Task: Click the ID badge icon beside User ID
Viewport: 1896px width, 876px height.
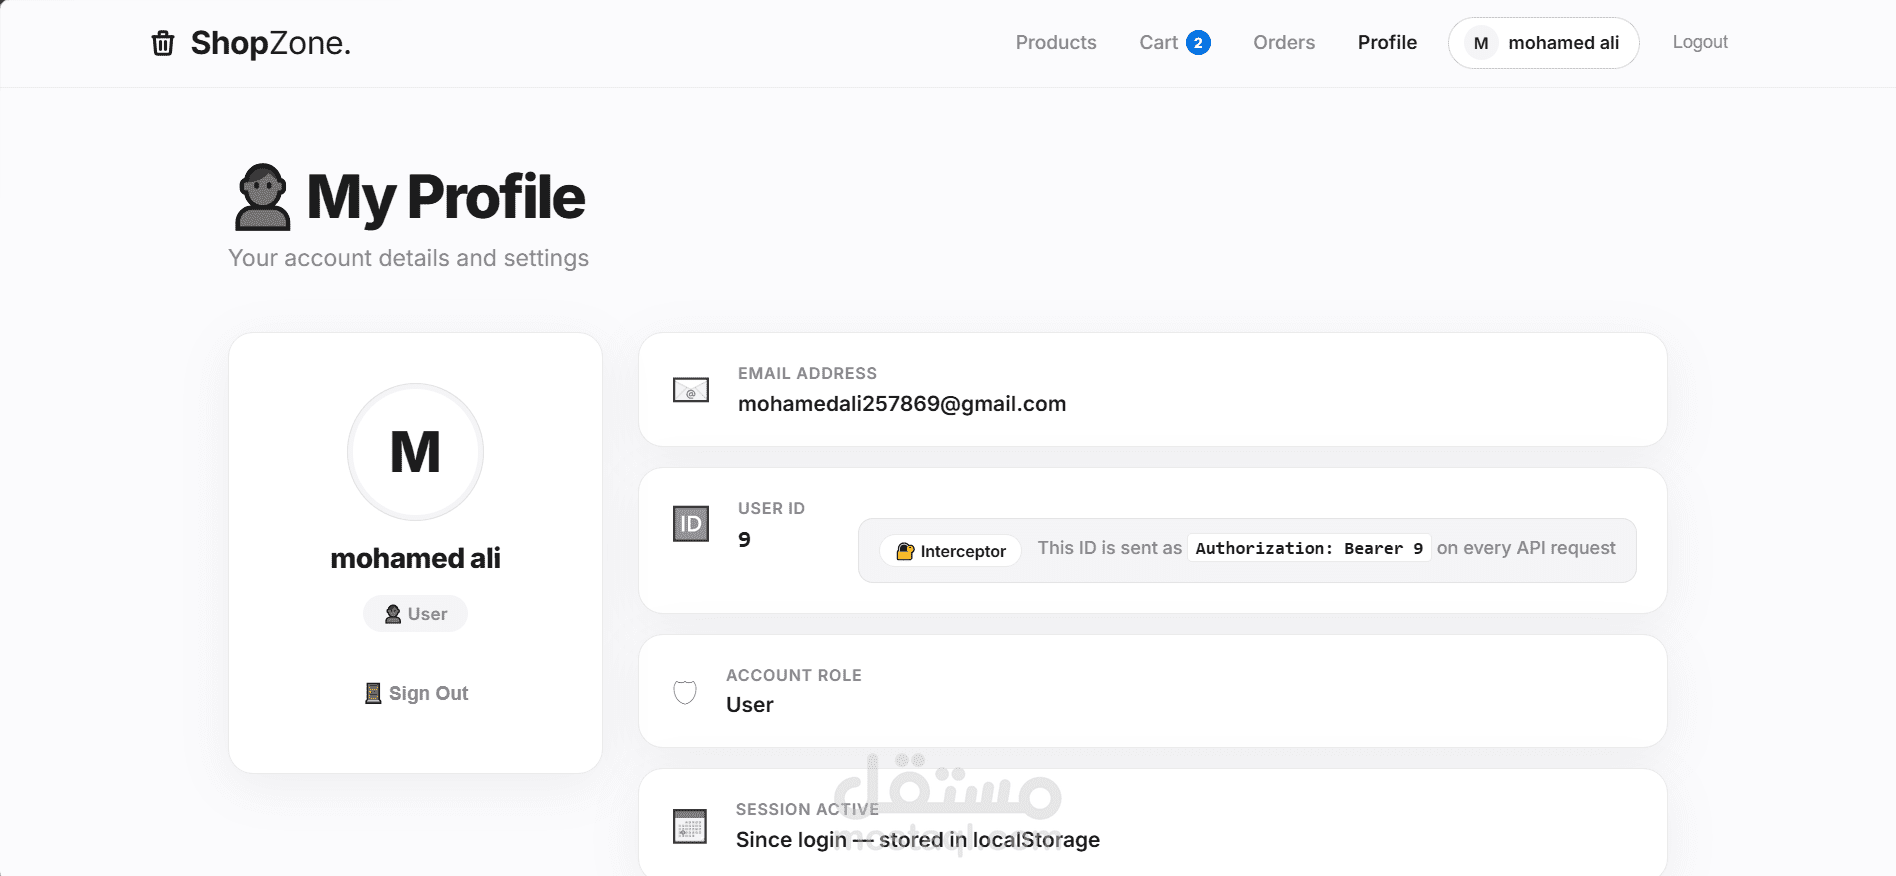Action: [x=690, y=524]
